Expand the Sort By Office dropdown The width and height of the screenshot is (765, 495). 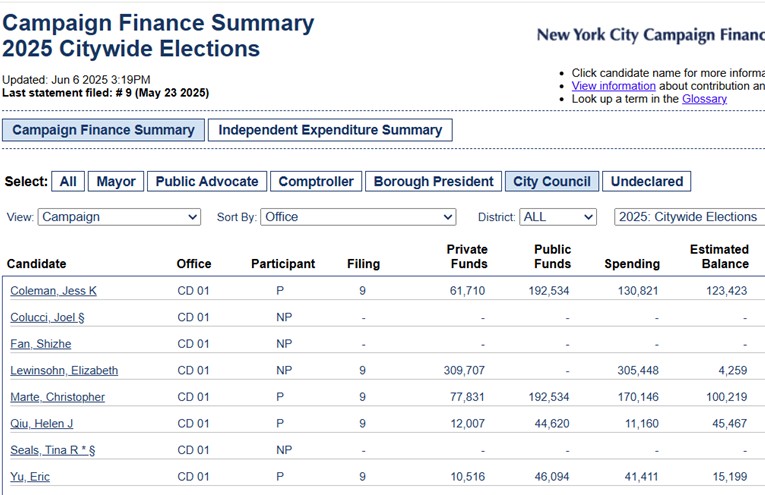[358, 217]
